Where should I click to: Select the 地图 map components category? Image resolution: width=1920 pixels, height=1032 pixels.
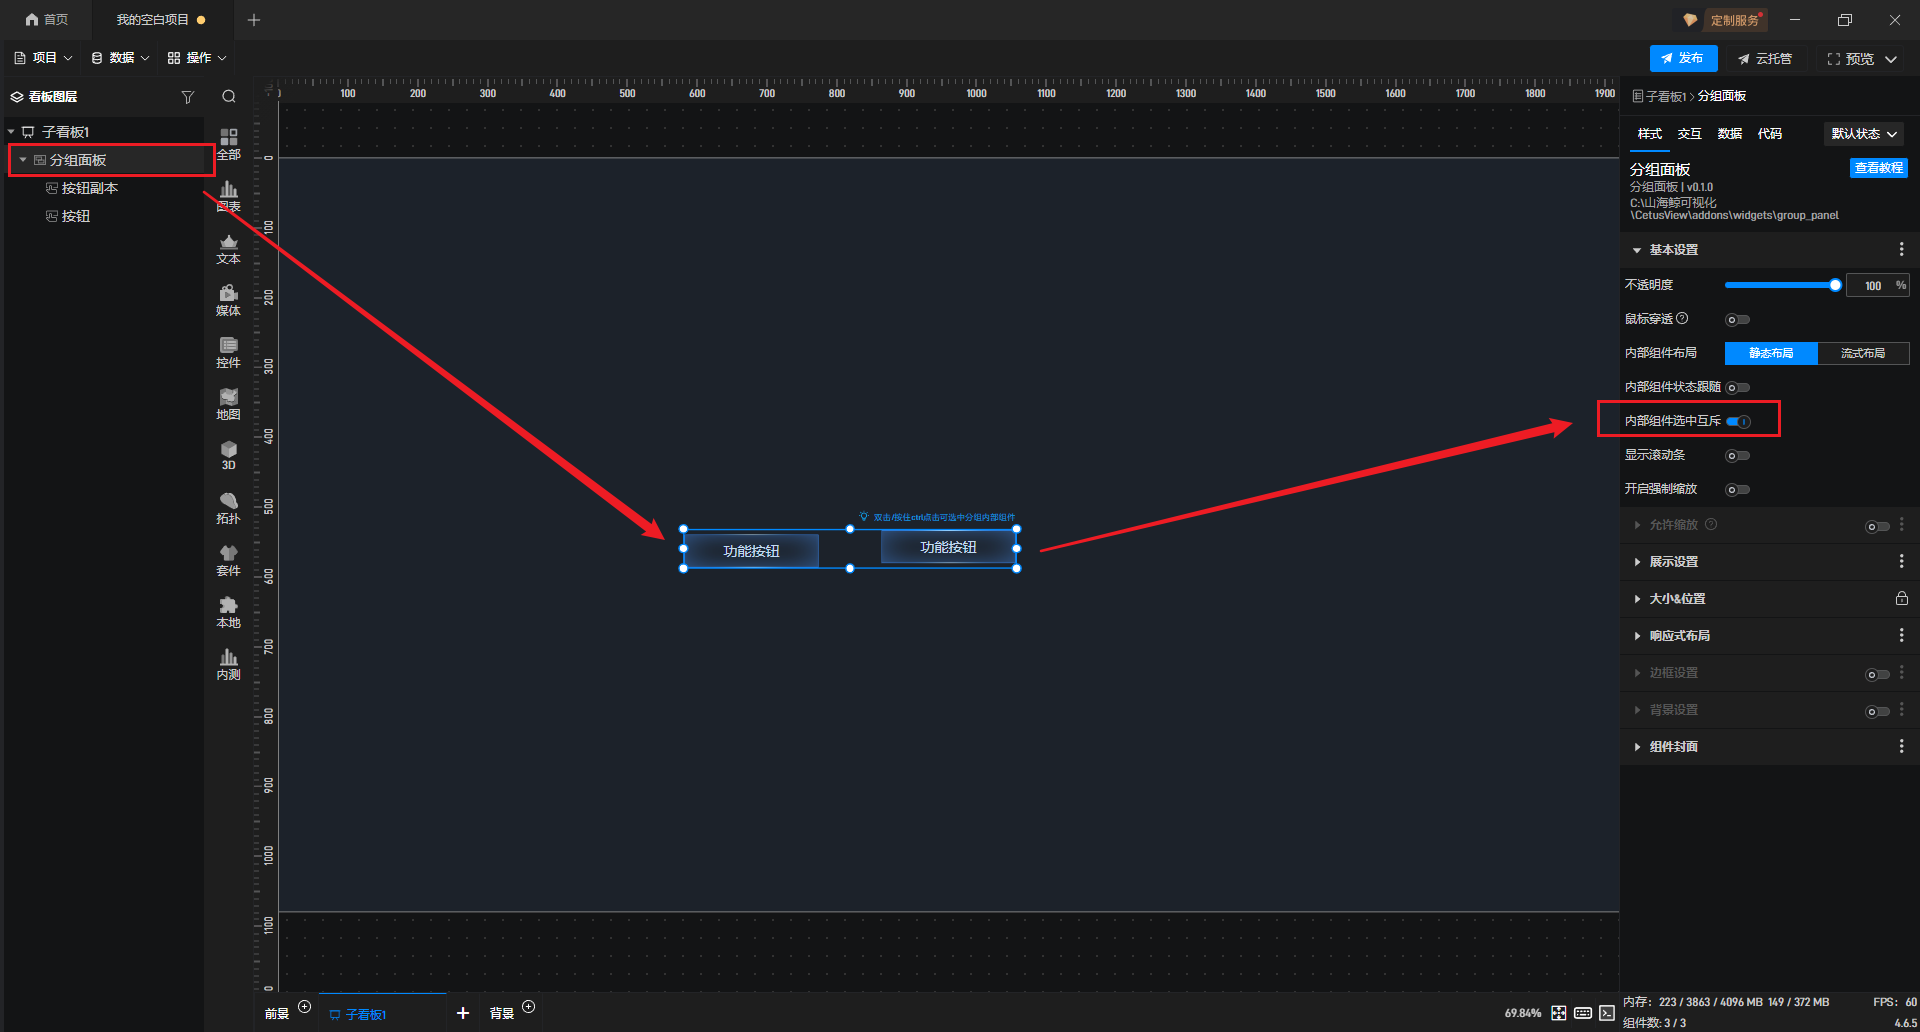[228, 403]
